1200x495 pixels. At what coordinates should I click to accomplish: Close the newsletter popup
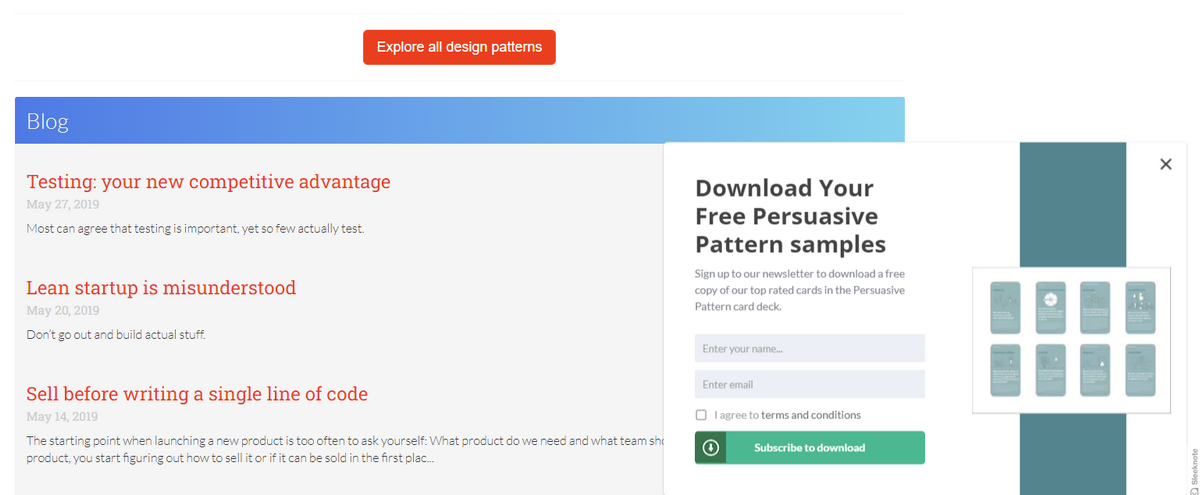pyautogui.click(x=1165, y=164)
